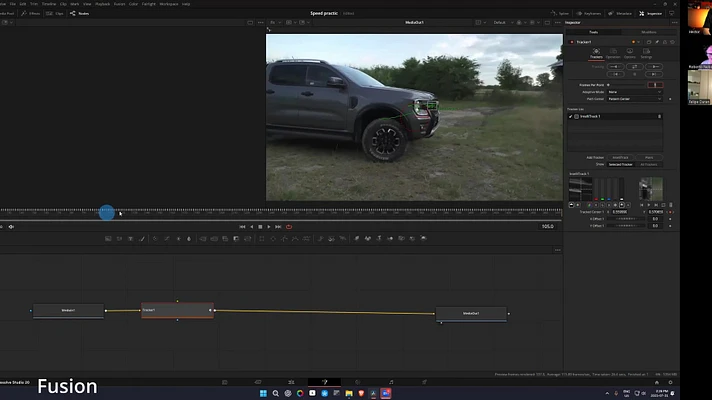Open the Options tab of Tracker1
Screen dimensions: 712x400
click(630, 54)
